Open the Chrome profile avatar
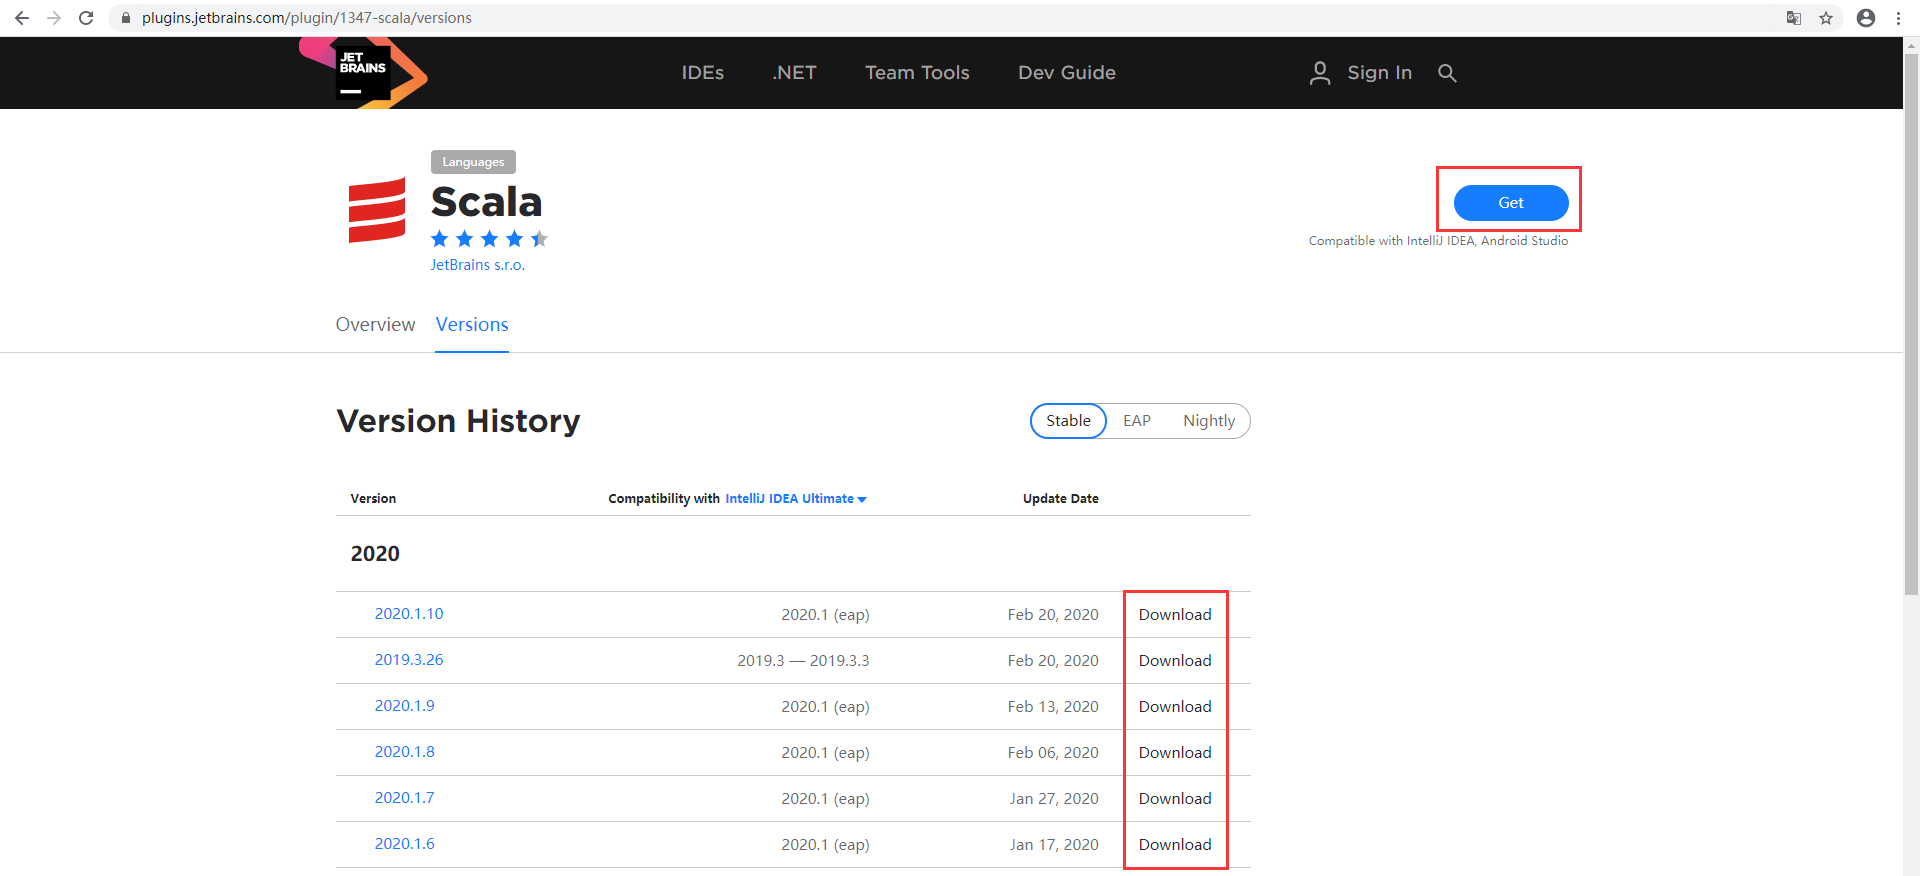 [x=1866, y=18]
